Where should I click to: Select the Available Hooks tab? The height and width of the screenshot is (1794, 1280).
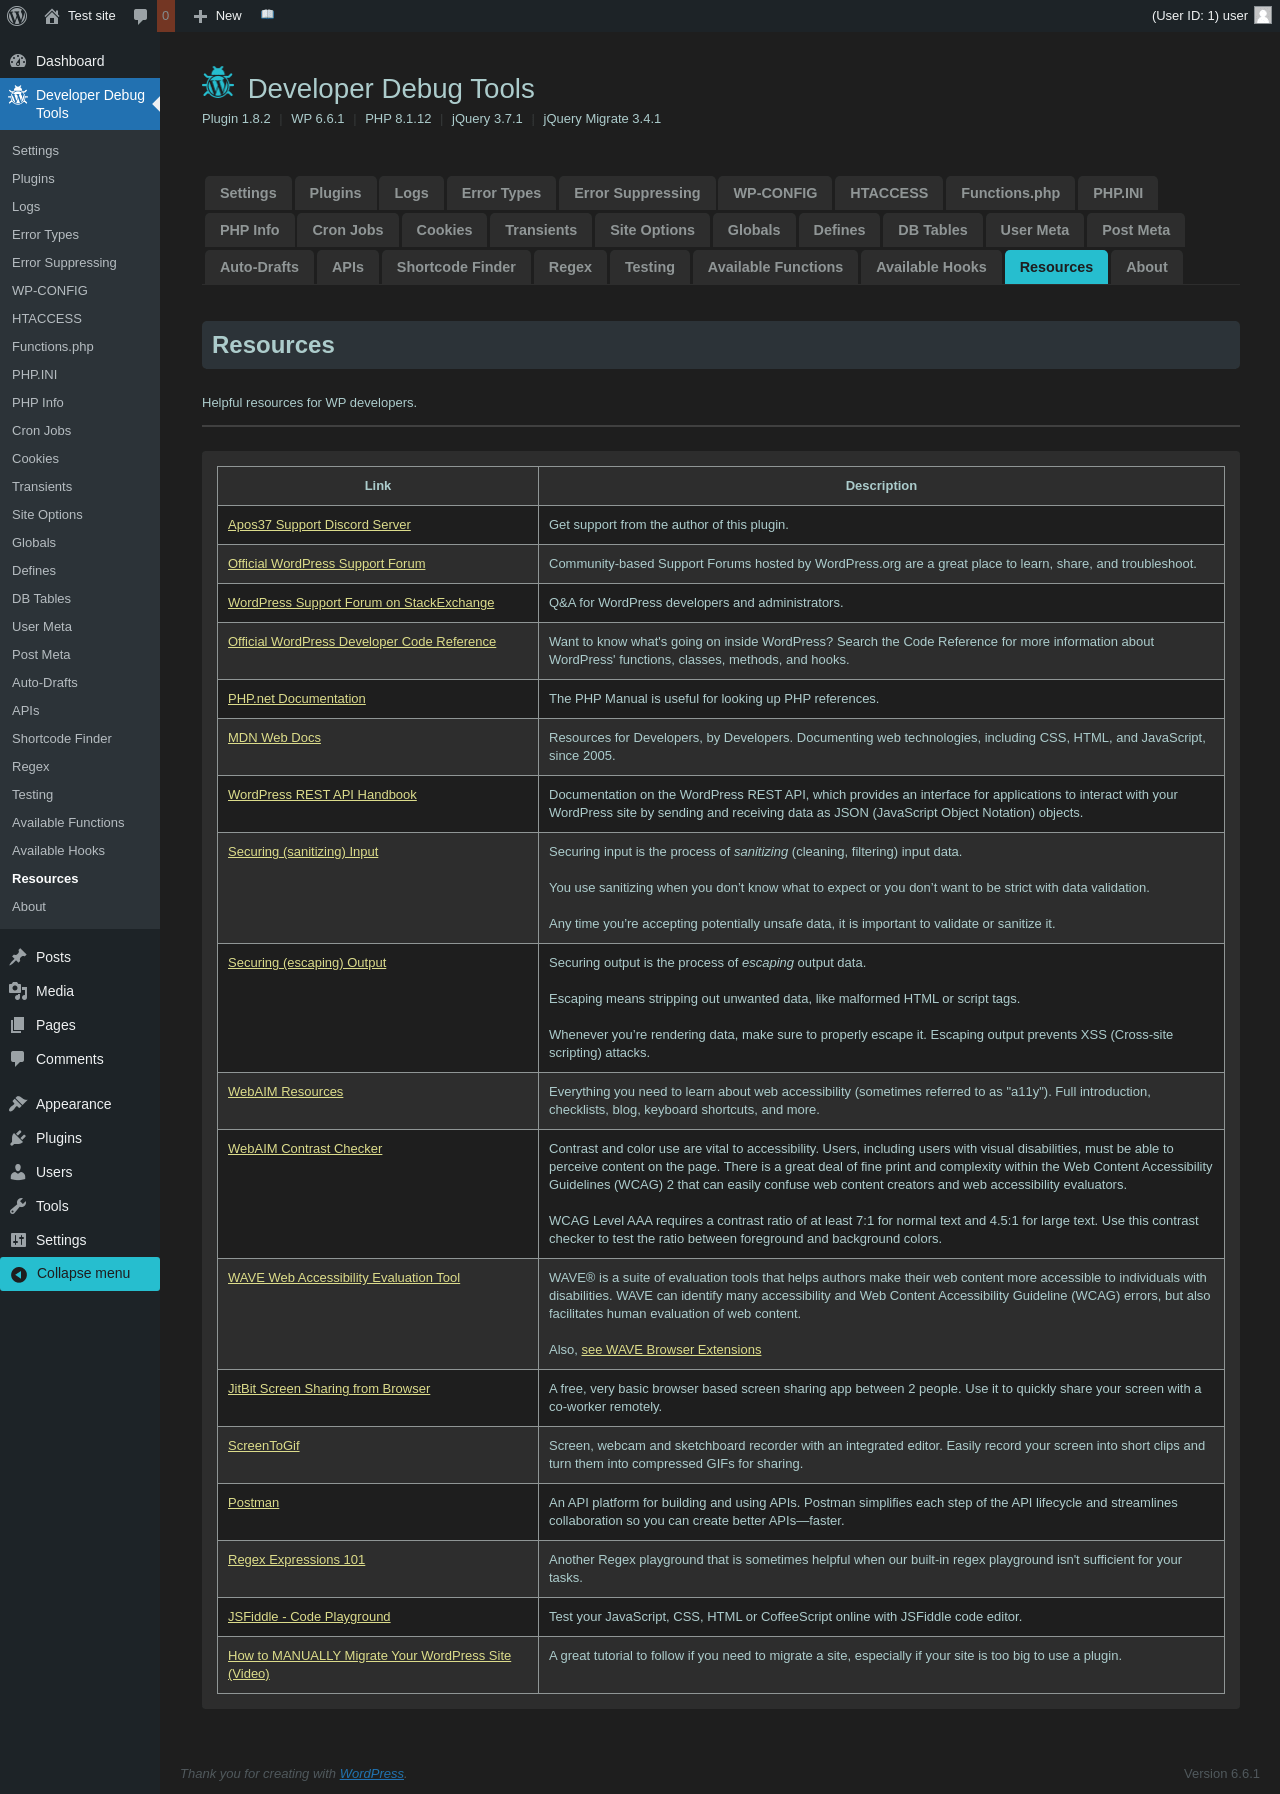point(931,267)
